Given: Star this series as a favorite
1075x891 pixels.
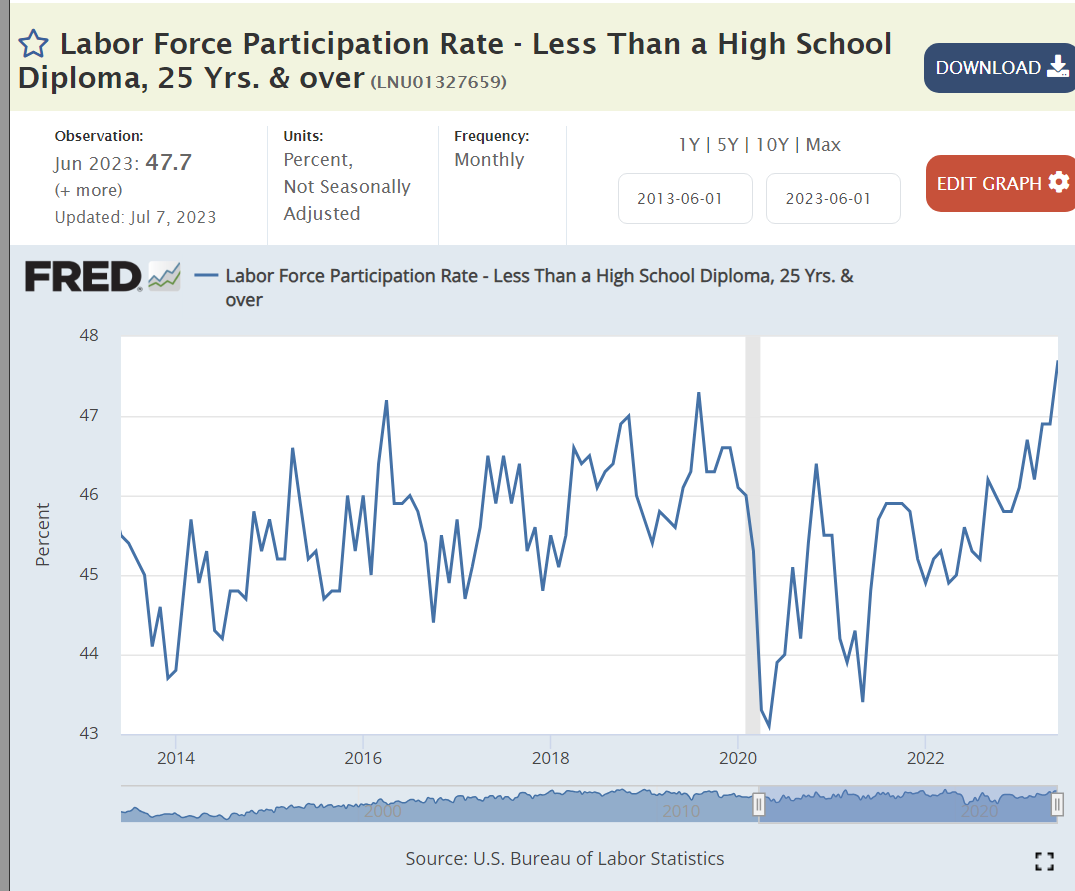Looking at the screenshot, I should tap(34, 44).
